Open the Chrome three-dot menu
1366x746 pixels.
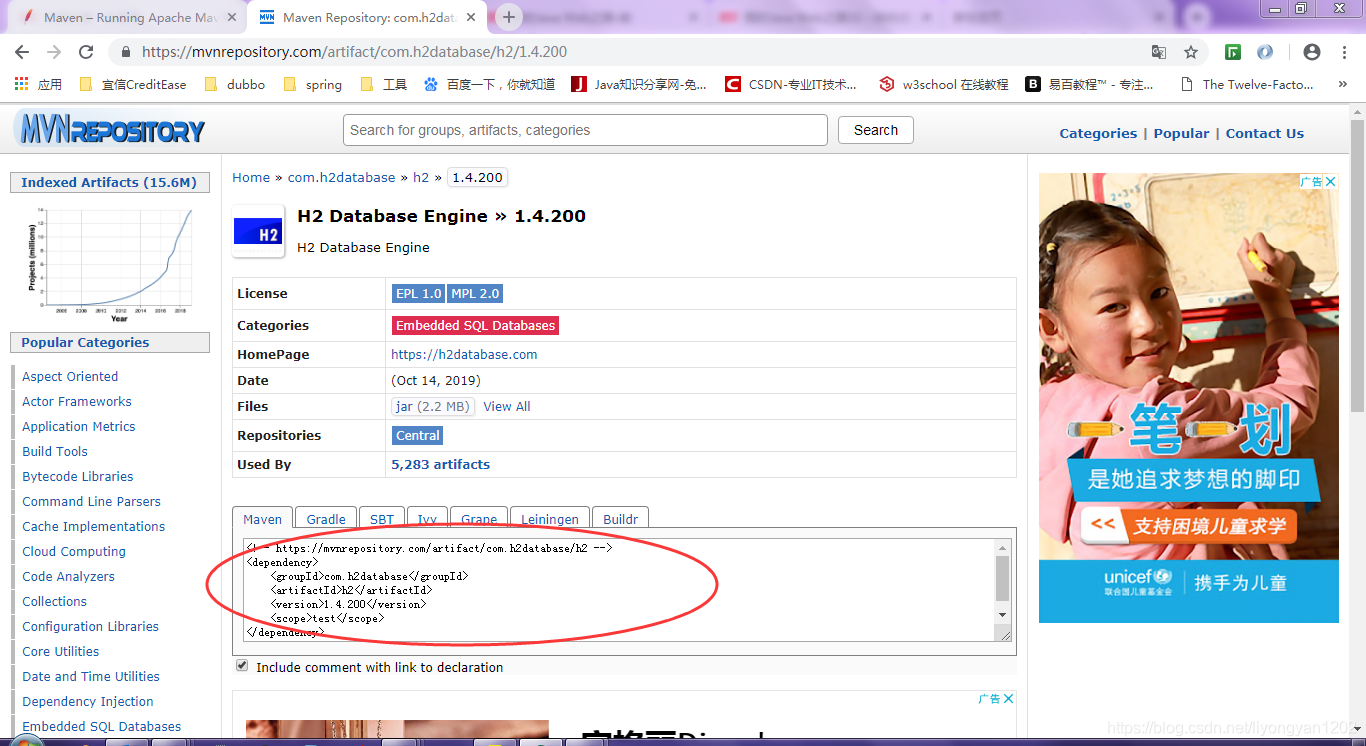[x=1344, y=52]
